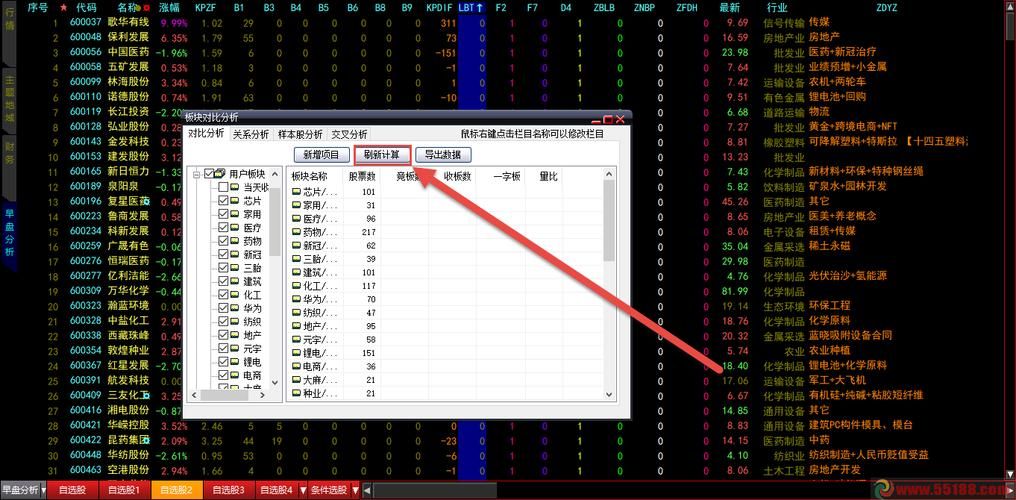Uncheck the 华为 checkbox in tree
Image resolution: width=1016 pixels, height=500 pixels.
[223, 308]
